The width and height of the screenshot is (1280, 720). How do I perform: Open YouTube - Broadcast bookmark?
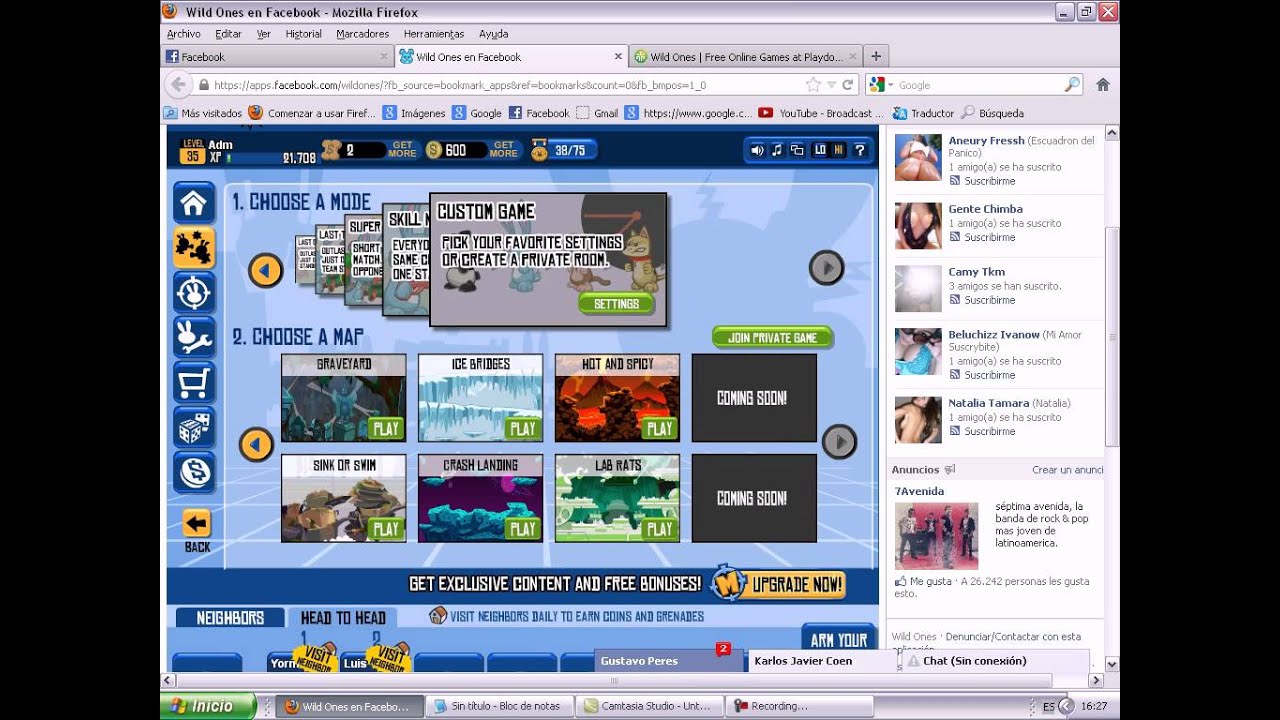point(821,113)
